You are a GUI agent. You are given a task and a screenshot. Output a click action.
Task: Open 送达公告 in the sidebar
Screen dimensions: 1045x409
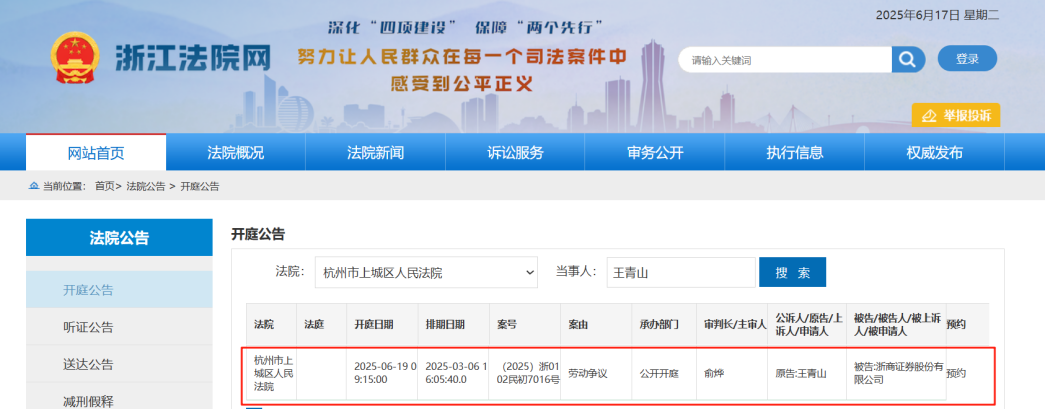click(88, 364)
